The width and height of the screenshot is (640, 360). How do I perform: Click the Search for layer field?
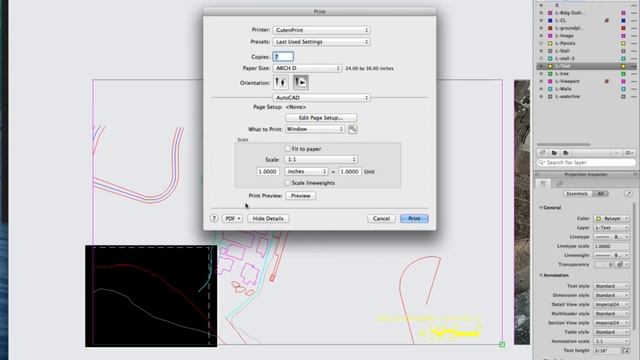coord(586,162)
